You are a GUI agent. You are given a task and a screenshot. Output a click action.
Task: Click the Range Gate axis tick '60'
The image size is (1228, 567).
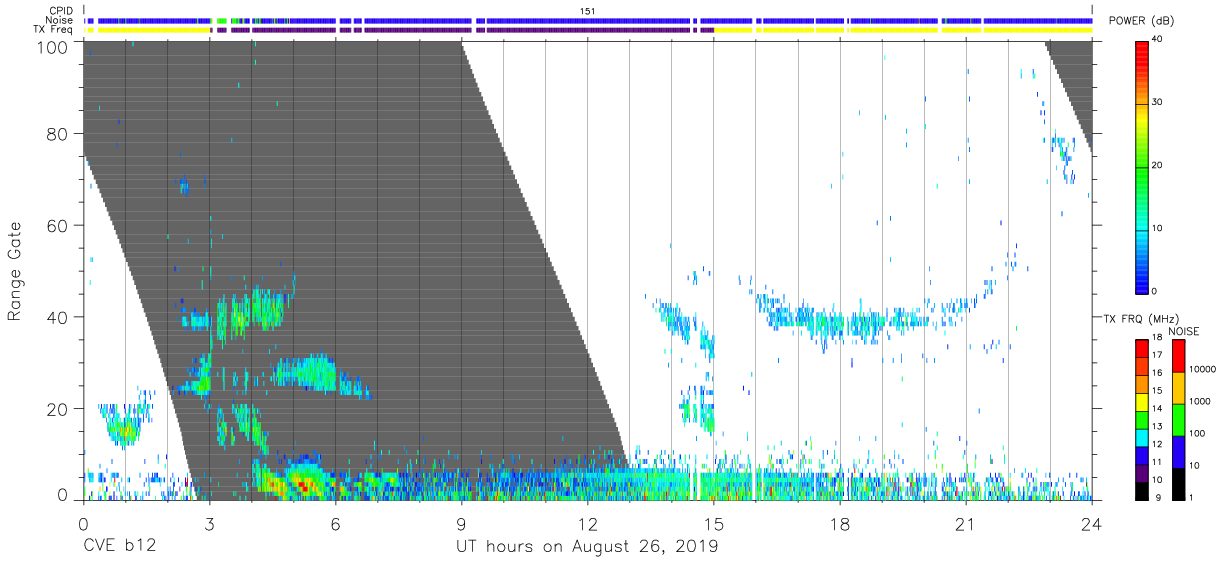(56, 226)
